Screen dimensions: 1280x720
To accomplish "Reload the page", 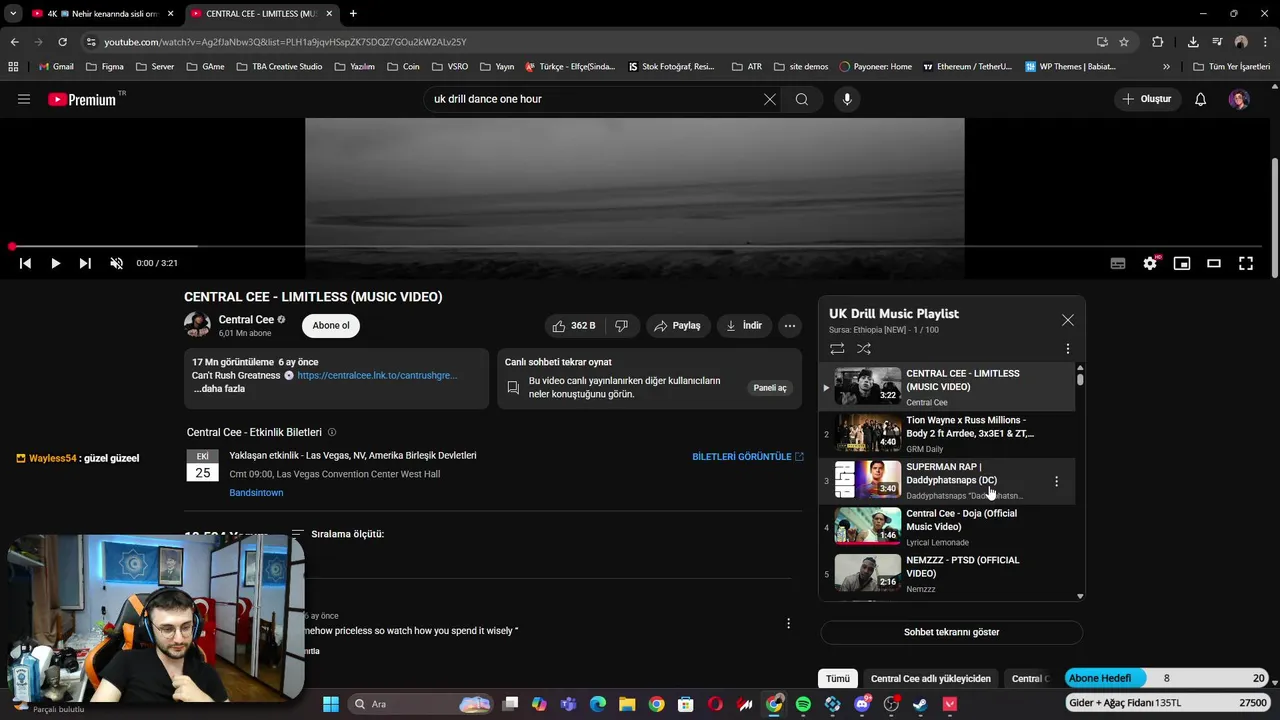I will click(x=62, y=42).
